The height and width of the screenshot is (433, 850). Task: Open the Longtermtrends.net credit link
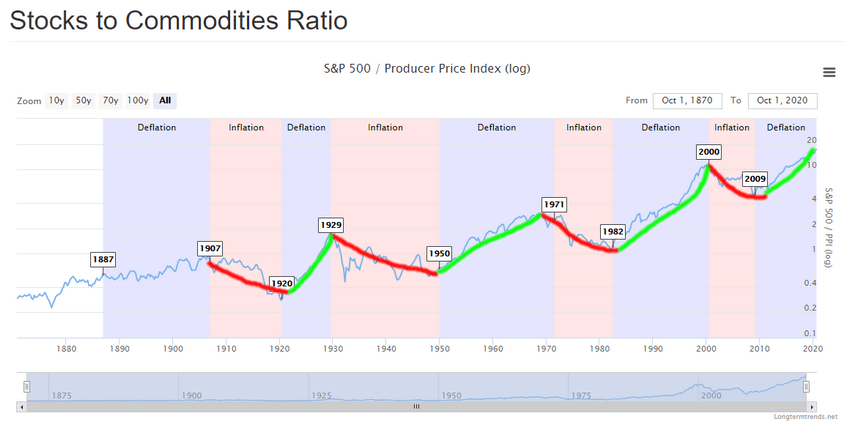(x=806, y=417)
